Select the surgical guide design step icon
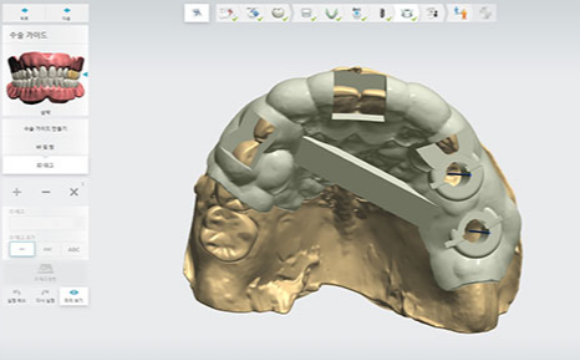Viewport: 580px width, 360px height. pyautogui.click(x=406, y=13)
